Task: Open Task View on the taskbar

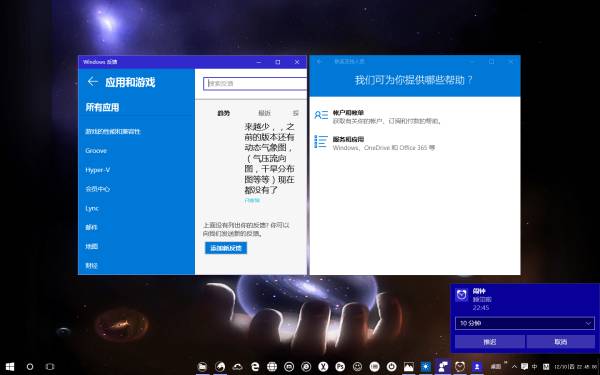Action: click(50, 367)
